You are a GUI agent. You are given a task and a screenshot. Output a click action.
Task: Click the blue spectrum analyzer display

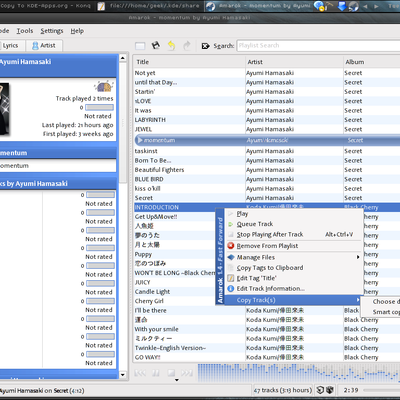pyautogui.click(x=298, y=373)
